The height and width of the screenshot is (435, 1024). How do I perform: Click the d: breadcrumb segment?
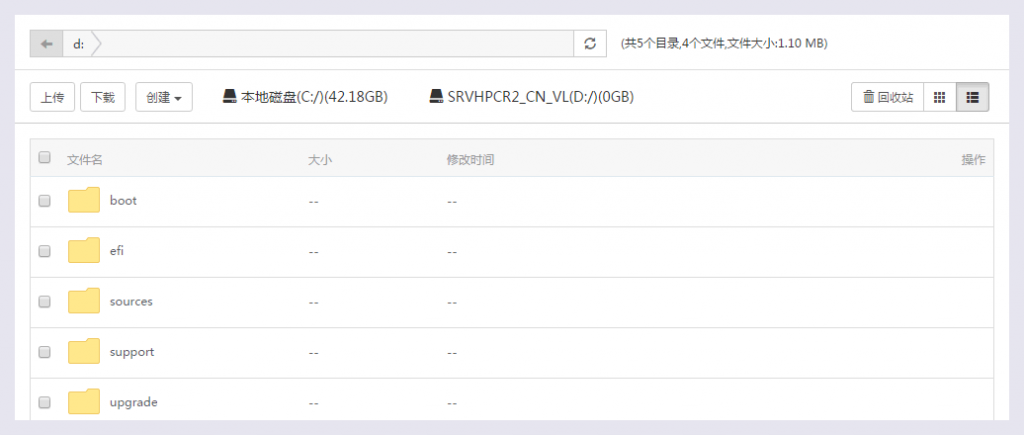coord(78,44)
